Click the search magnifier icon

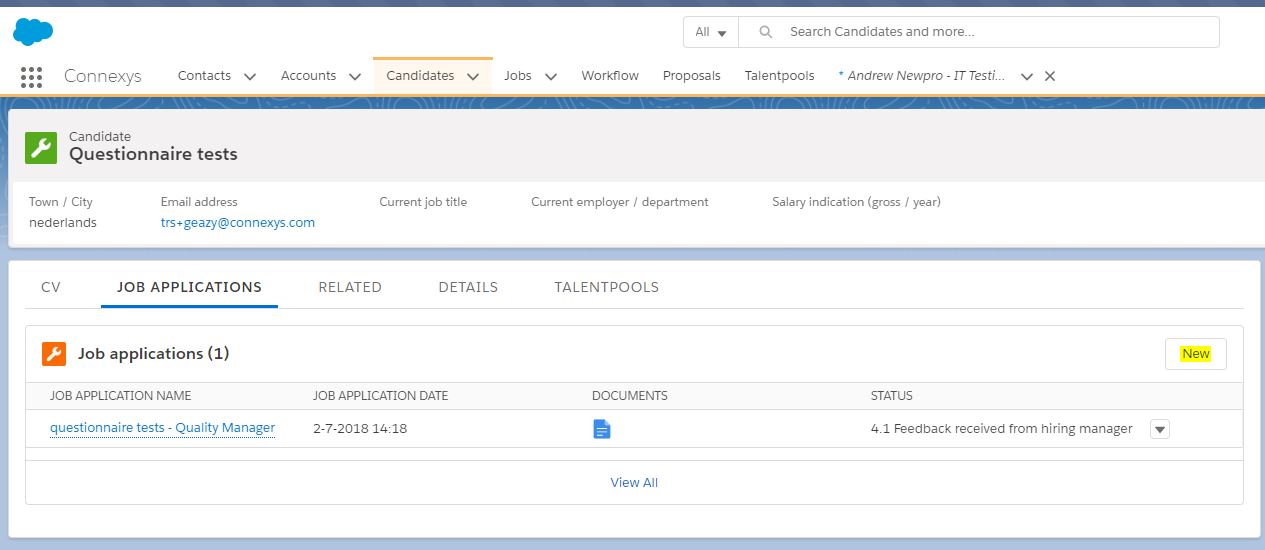766,32
